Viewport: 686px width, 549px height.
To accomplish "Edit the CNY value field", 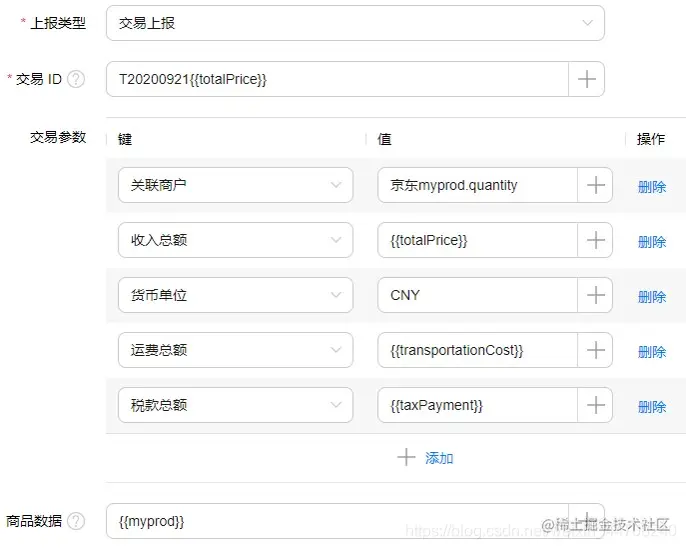I will (477, 295).
